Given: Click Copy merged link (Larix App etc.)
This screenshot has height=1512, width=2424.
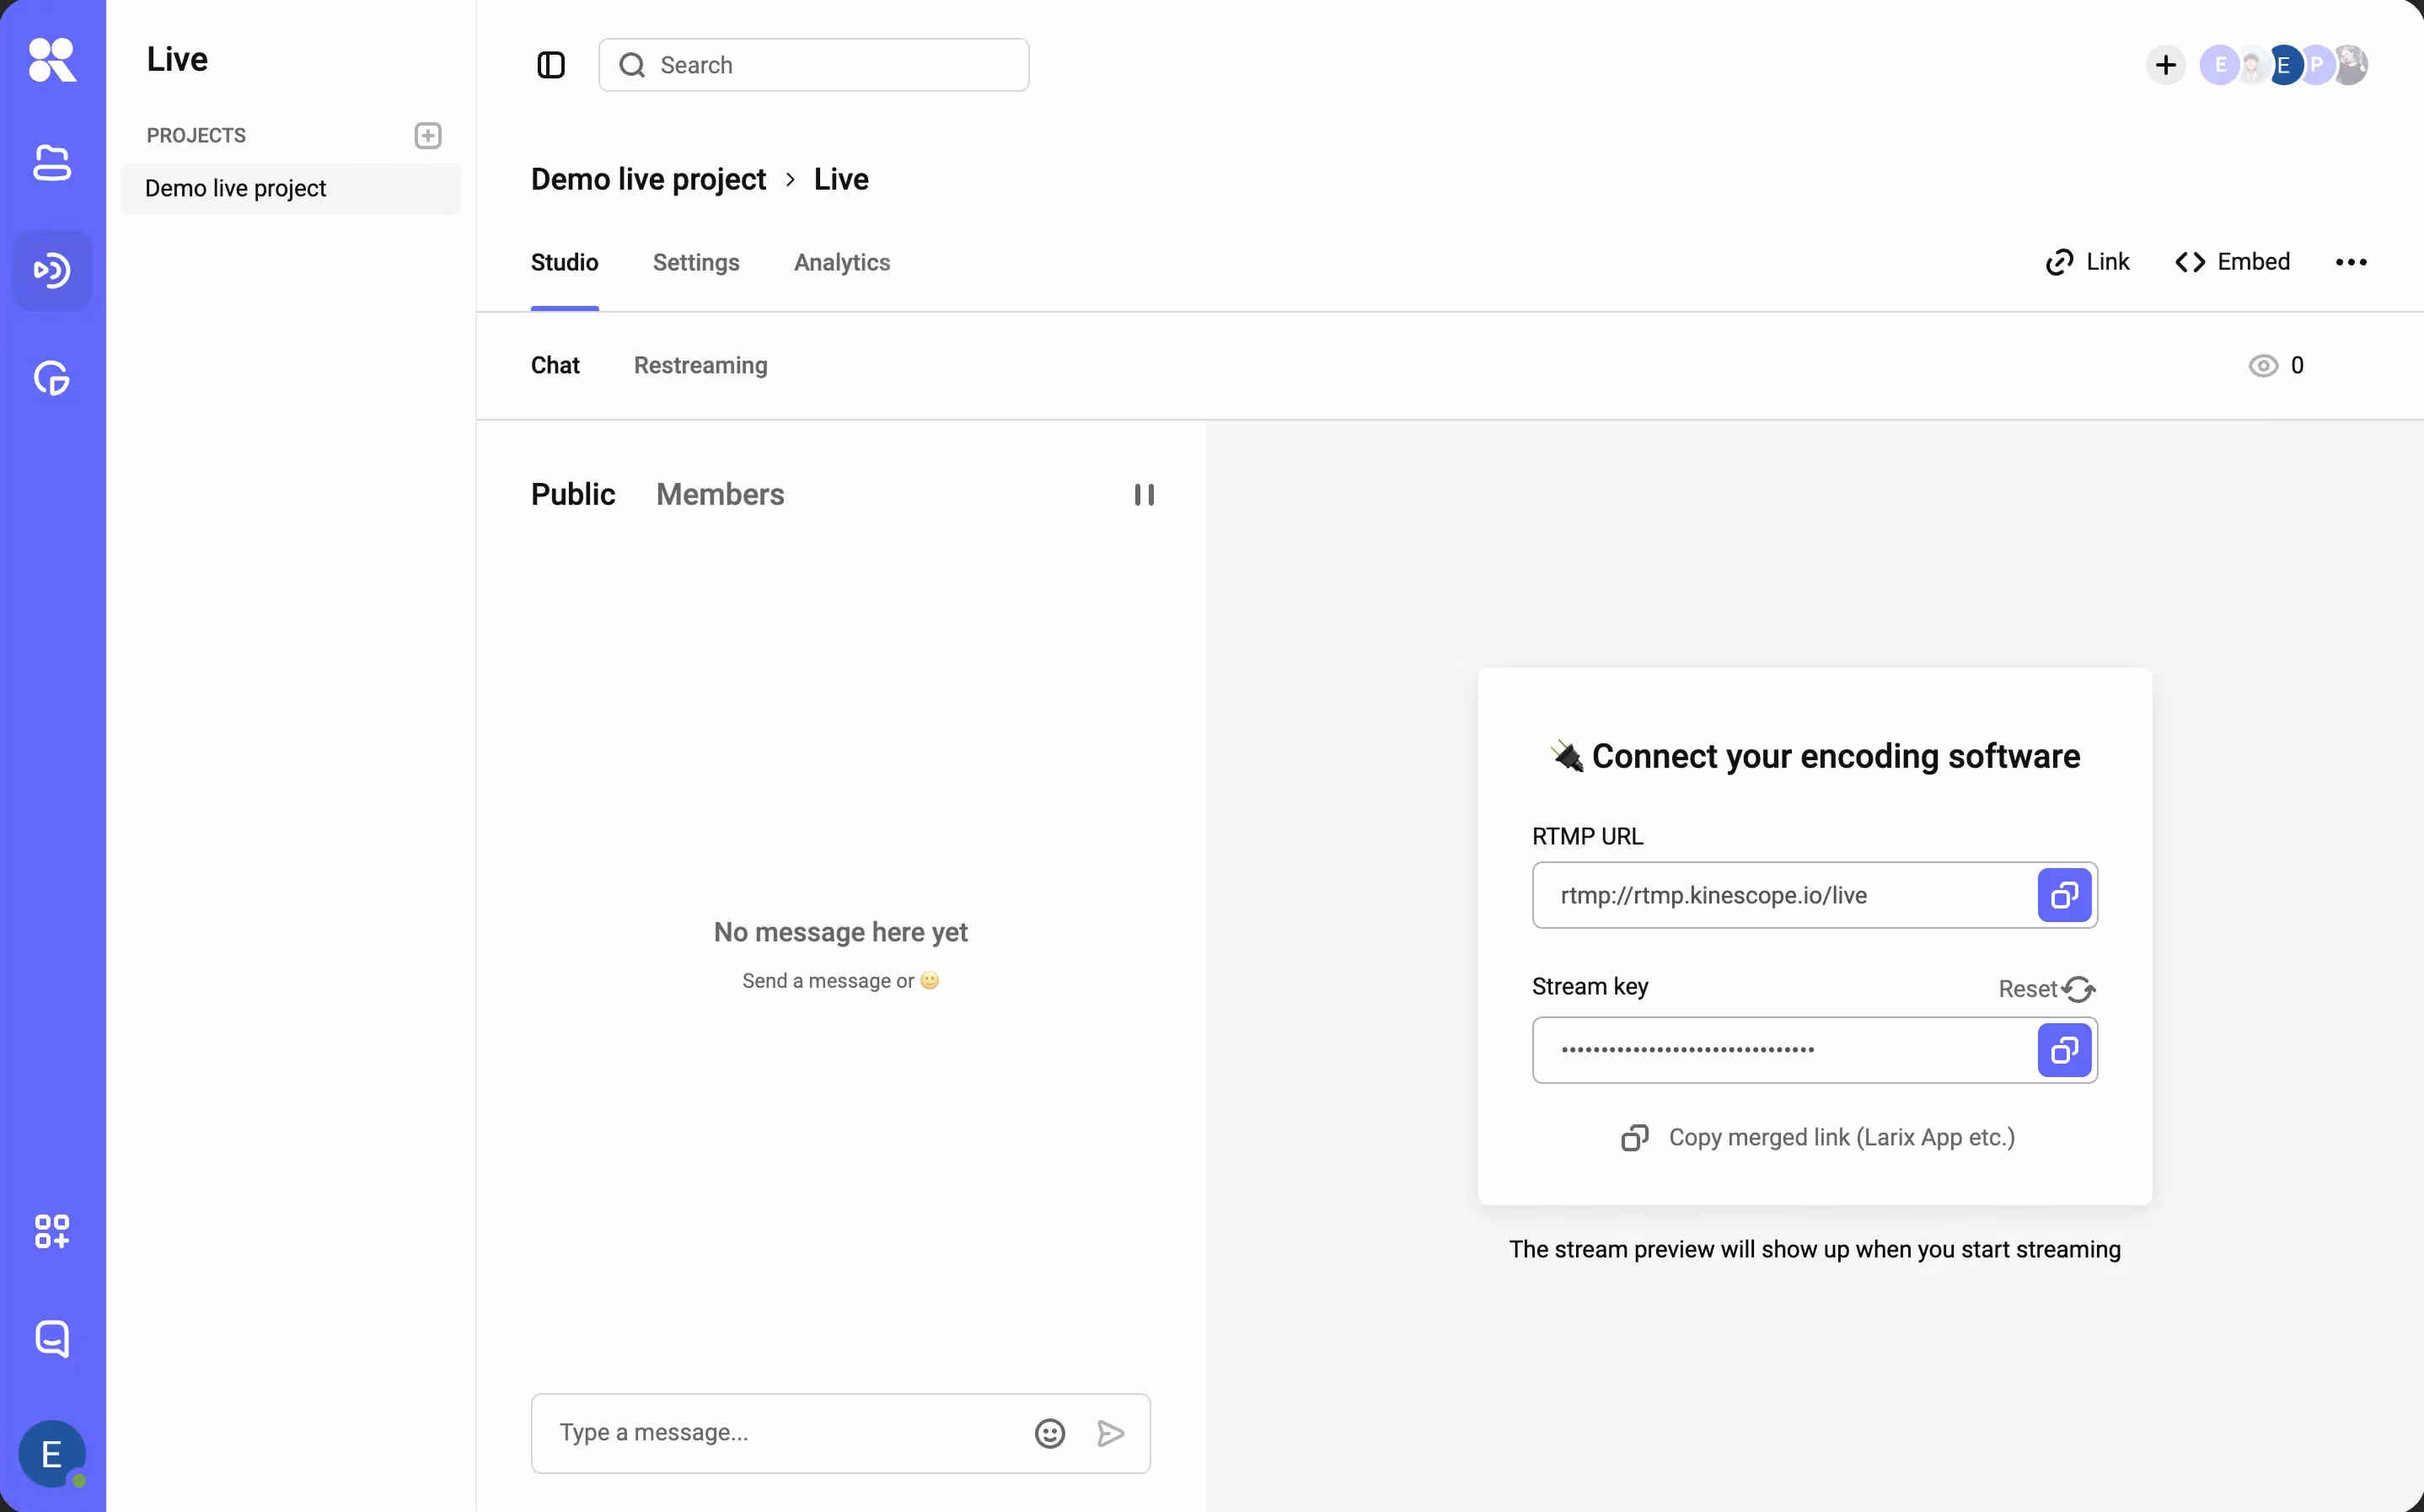Looking at the screenshot, I should tap(1817, 1137).
